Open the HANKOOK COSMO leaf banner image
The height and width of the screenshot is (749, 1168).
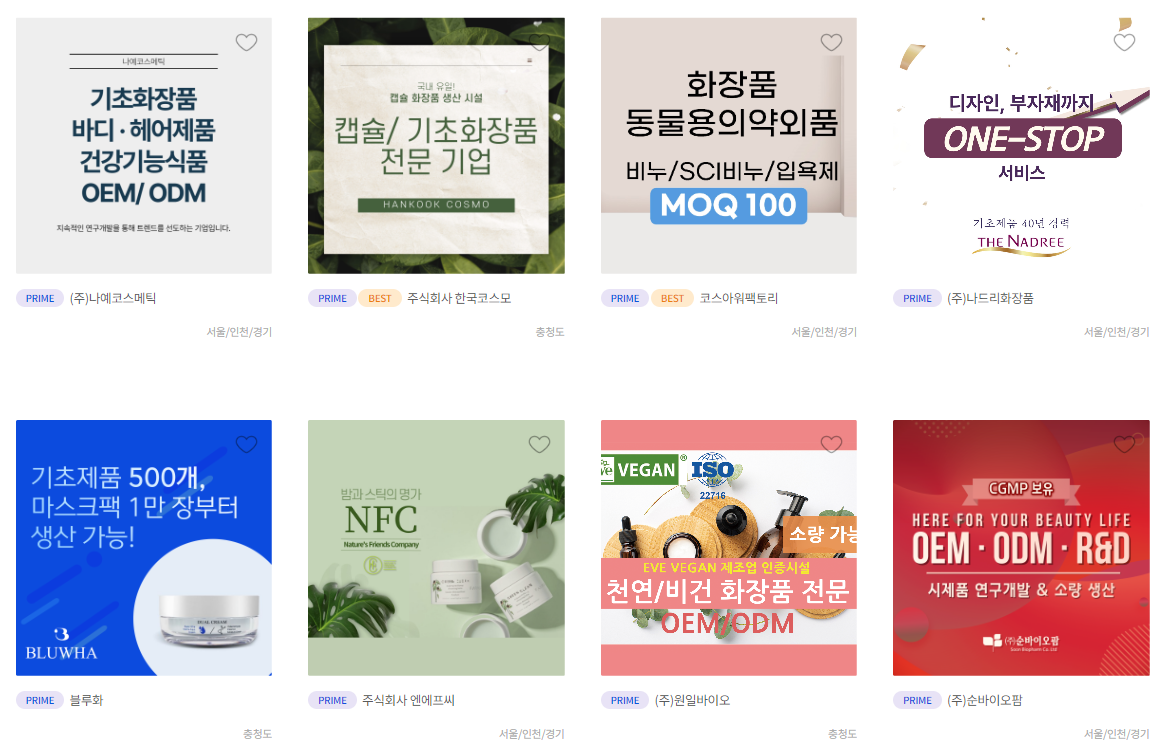coord(437,146)
